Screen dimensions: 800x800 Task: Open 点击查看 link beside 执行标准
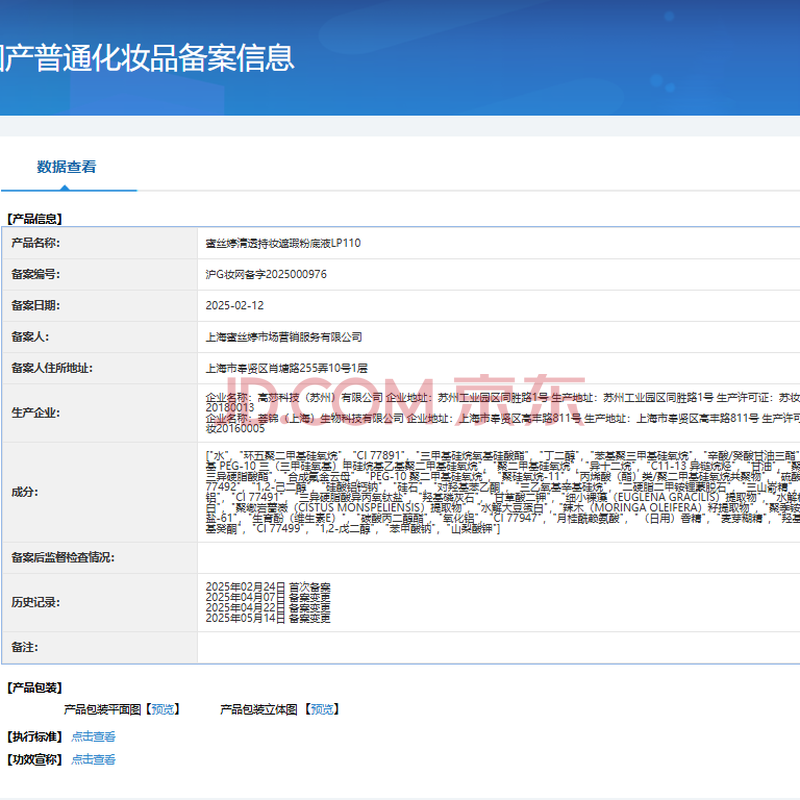pos(93,736)
